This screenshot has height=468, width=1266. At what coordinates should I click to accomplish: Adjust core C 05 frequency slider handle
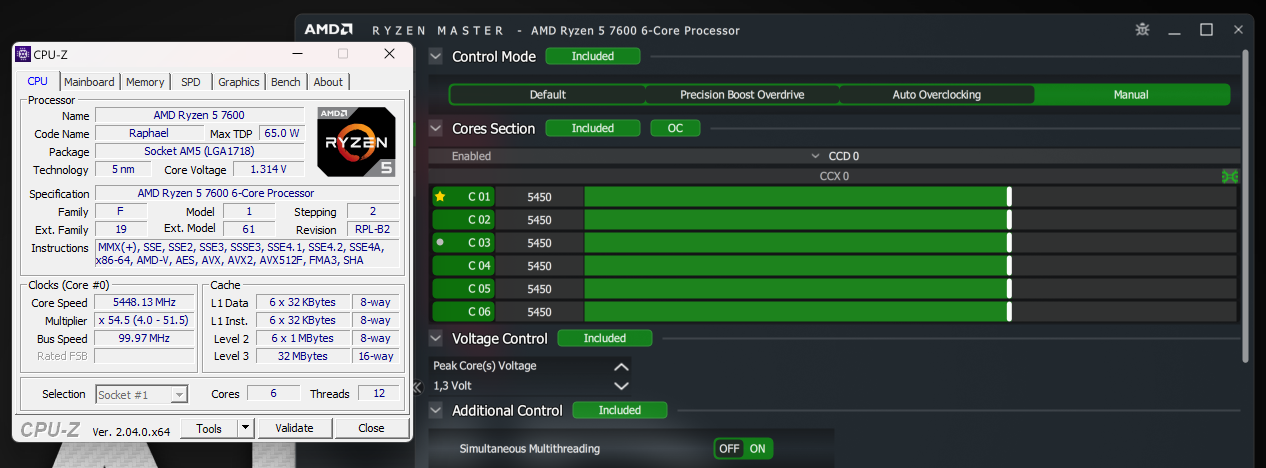1009,288
